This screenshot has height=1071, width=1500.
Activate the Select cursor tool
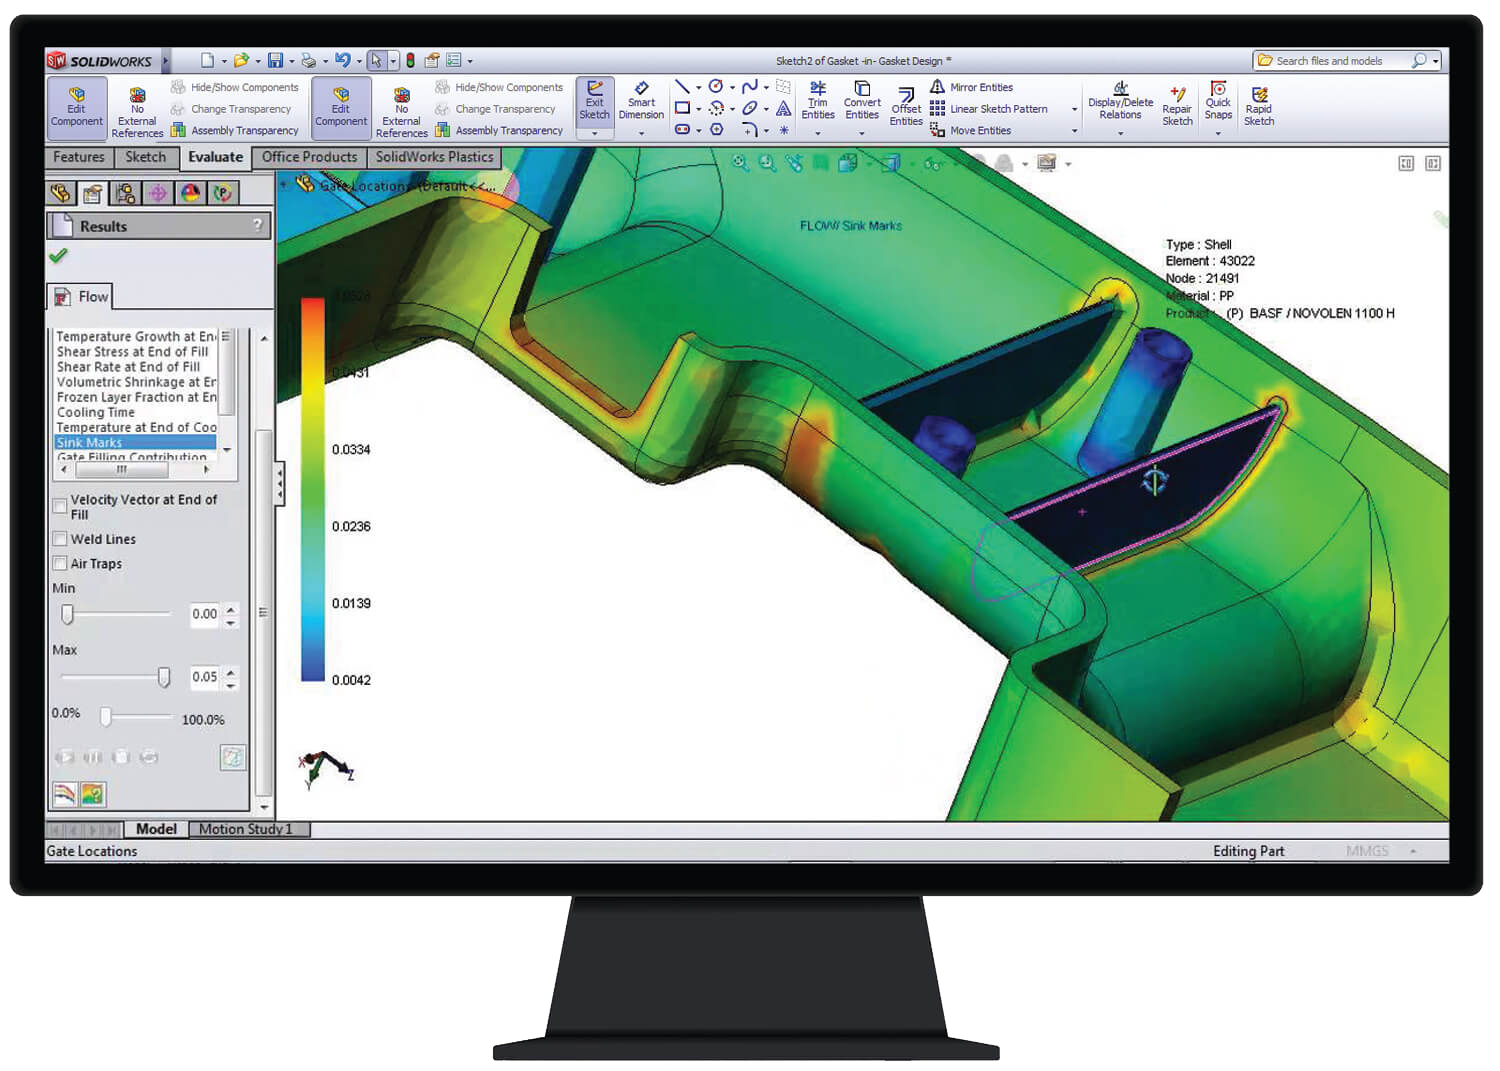click(x=376, y=61)
